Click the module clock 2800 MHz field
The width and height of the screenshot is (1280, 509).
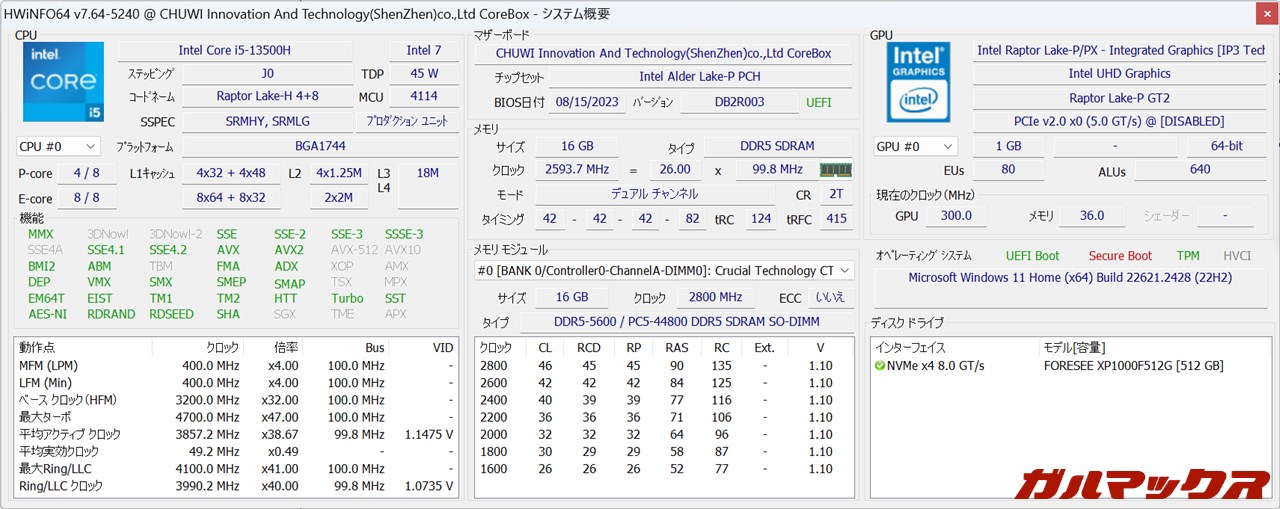[x=716, y=297]
